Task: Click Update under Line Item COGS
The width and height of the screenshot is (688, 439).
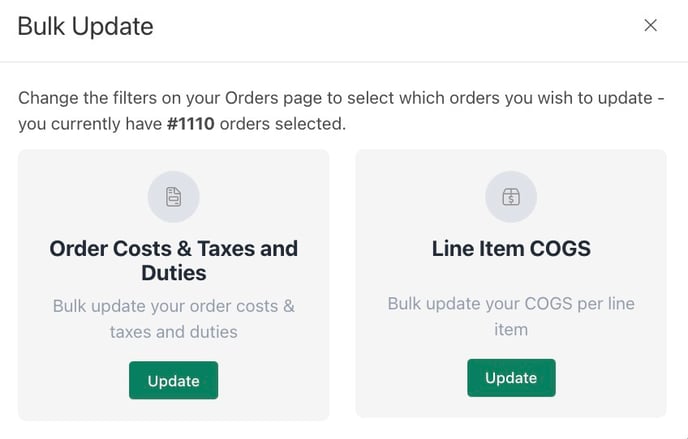Action: coord(511,378)
